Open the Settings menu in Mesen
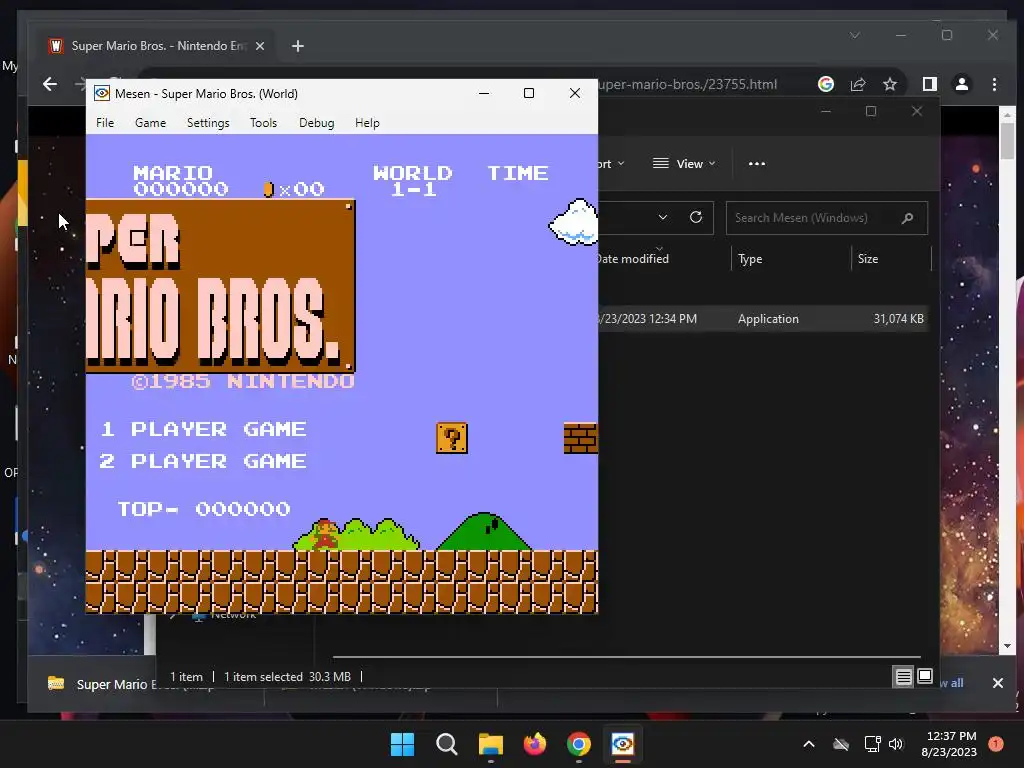This screenshot has width=1024, height=768. pyautogui.click(x=208, y=123)
